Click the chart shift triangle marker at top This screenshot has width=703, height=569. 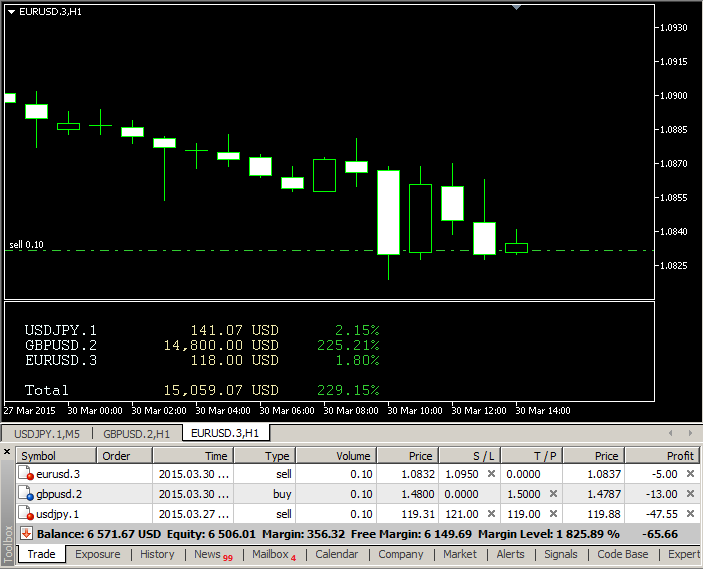[x=516, y=7]
